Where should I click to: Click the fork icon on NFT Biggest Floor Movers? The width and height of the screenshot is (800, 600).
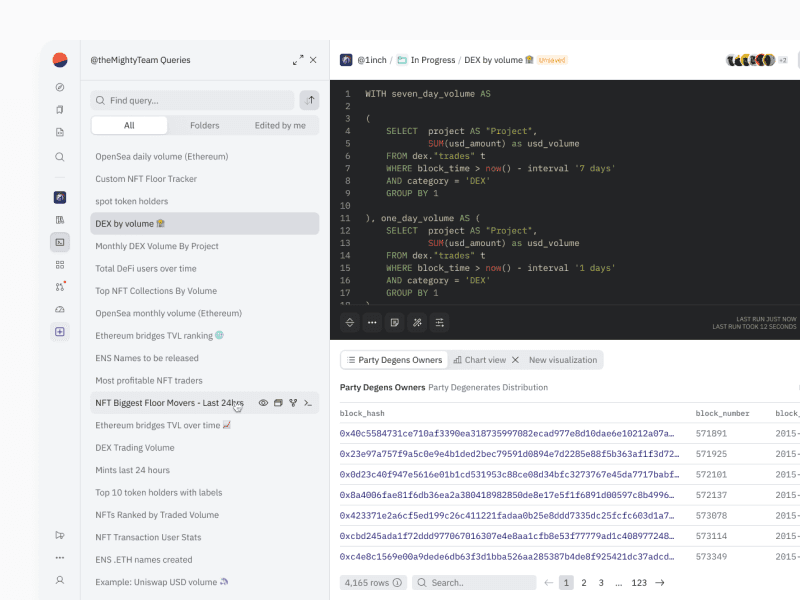pos(293,403)
